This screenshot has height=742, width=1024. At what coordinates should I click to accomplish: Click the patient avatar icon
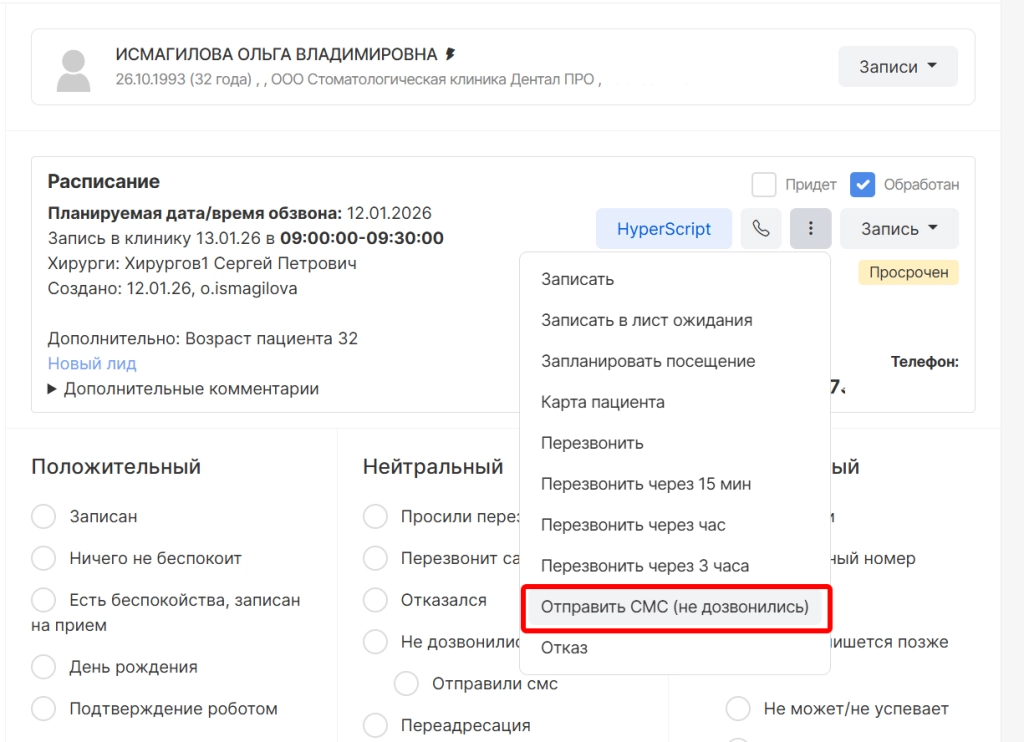73,68
